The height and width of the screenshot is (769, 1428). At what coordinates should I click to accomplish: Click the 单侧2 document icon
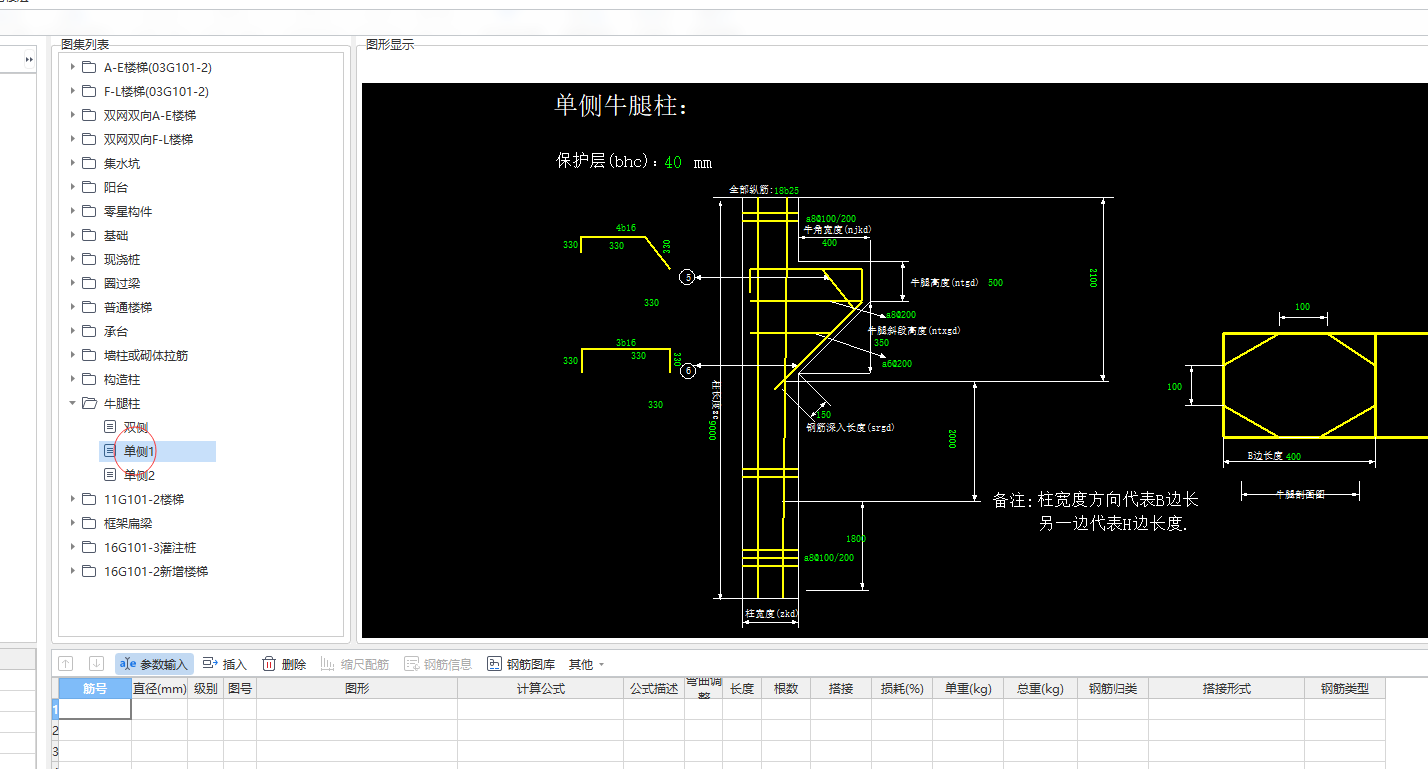(x=110, y=475)
